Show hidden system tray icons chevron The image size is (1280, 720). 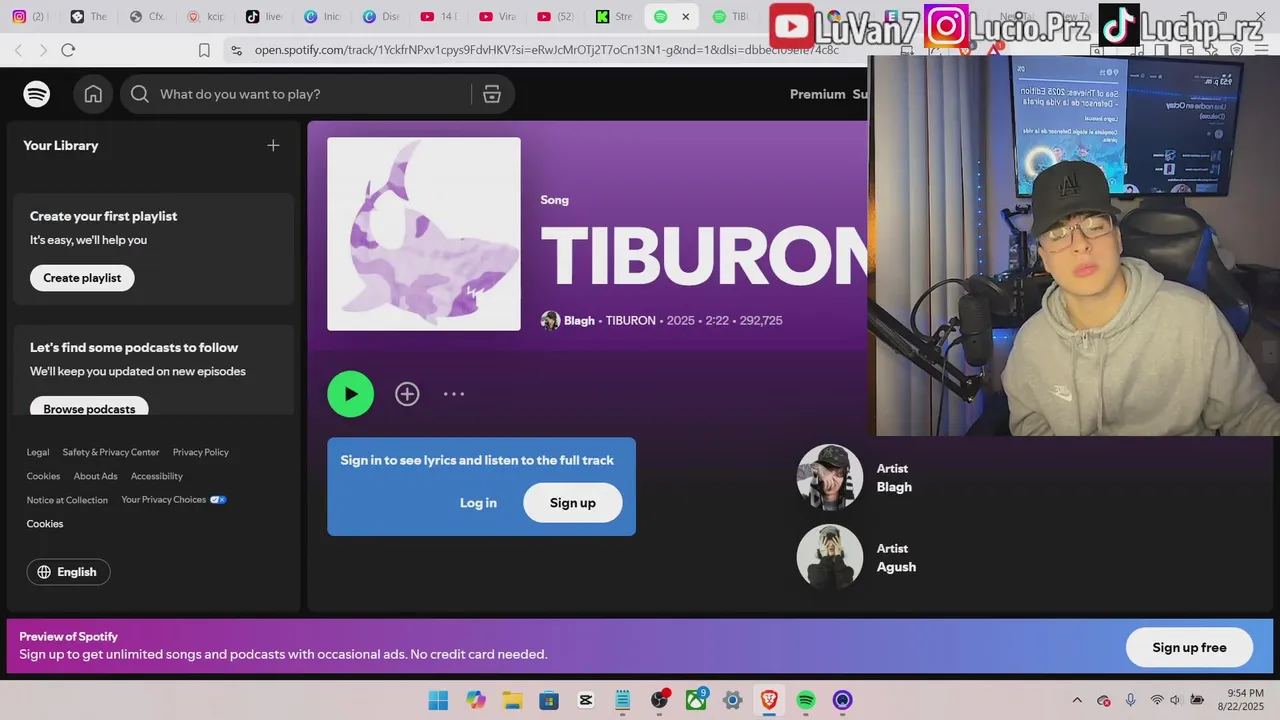pyautogui.click(x=1077, y=700)
